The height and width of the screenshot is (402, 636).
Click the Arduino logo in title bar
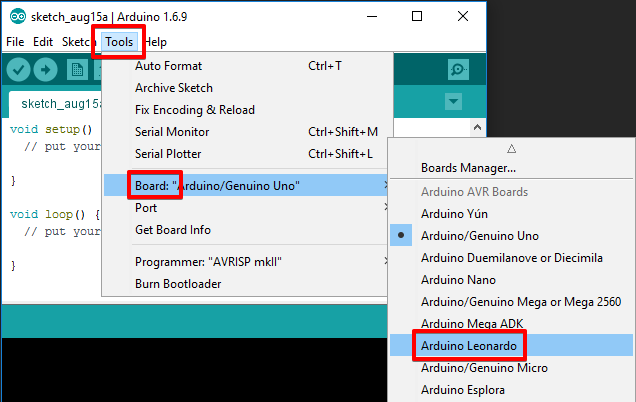(x=18, y=17)
